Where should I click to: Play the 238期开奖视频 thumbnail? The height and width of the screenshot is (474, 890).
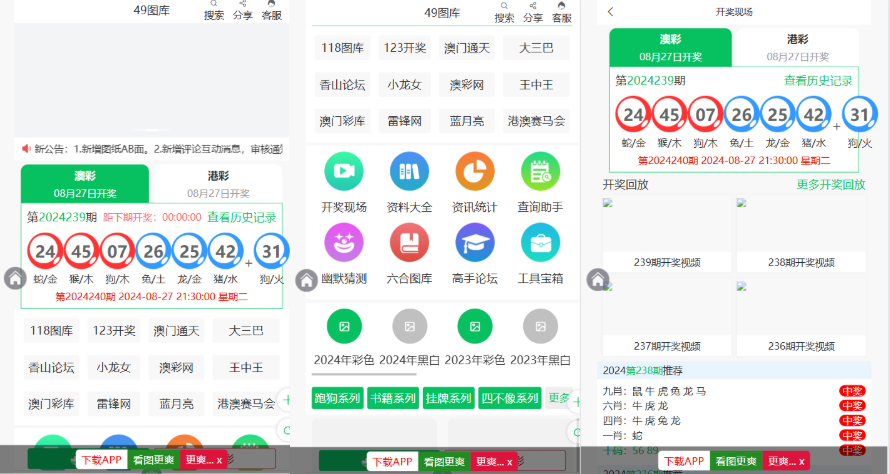pyautogui.click(x=801, y=233)
